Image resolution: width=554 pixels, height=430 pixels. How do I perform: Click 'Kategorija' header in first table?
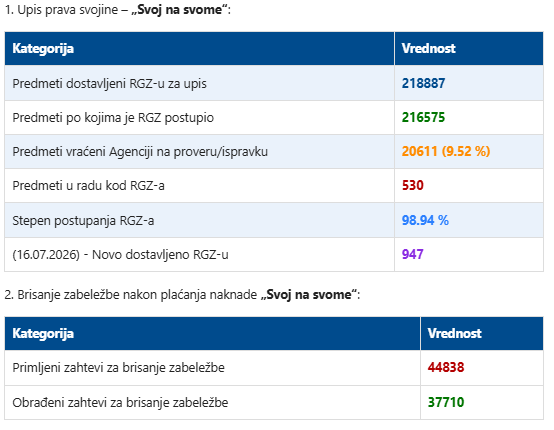tap(43, 48)
